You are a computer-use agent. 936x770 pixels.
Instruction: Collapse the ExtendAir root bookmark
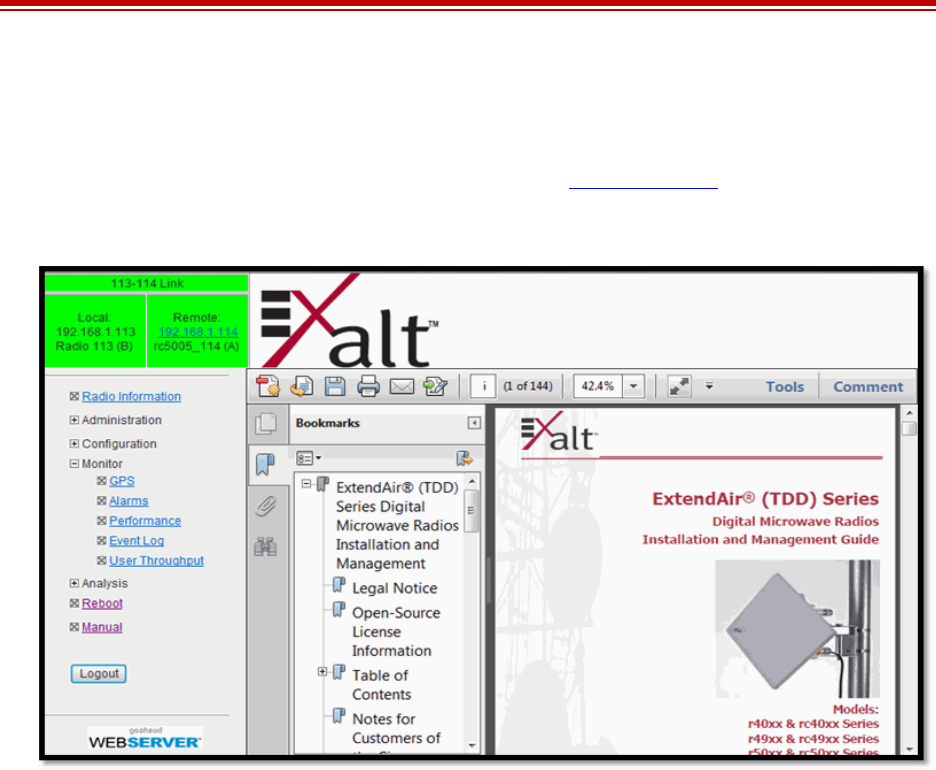306,484
